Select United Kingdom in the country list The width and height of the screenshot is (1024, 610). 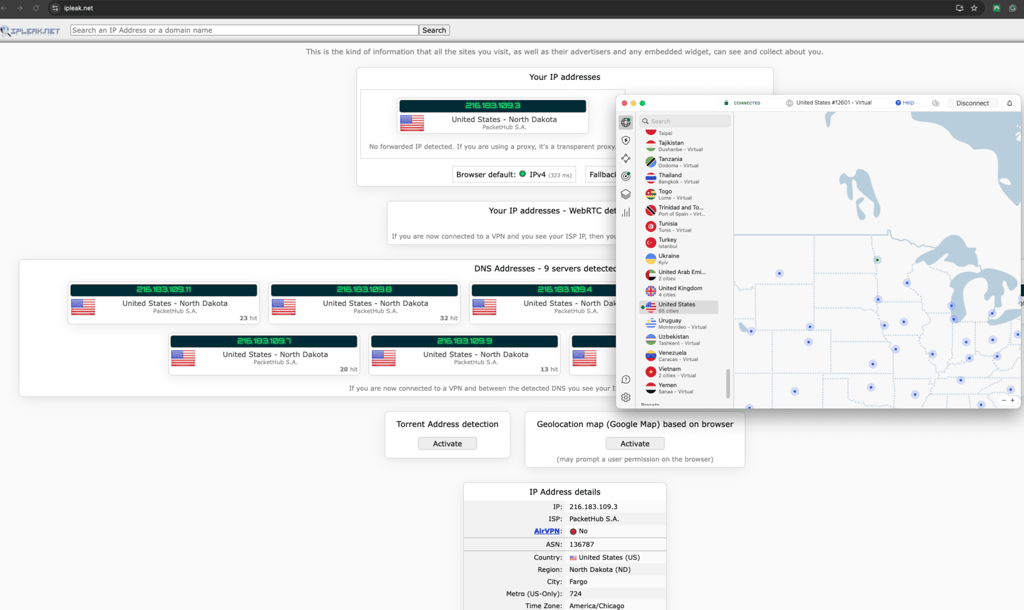[679, 291]
